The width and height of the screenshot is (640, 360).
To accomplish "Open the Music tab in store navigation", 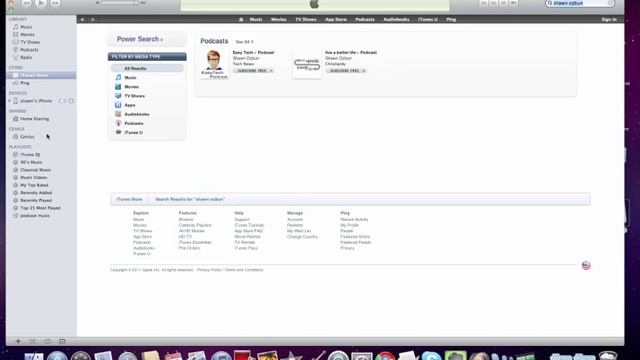I will pyautogui.click(x=256, y=19).
